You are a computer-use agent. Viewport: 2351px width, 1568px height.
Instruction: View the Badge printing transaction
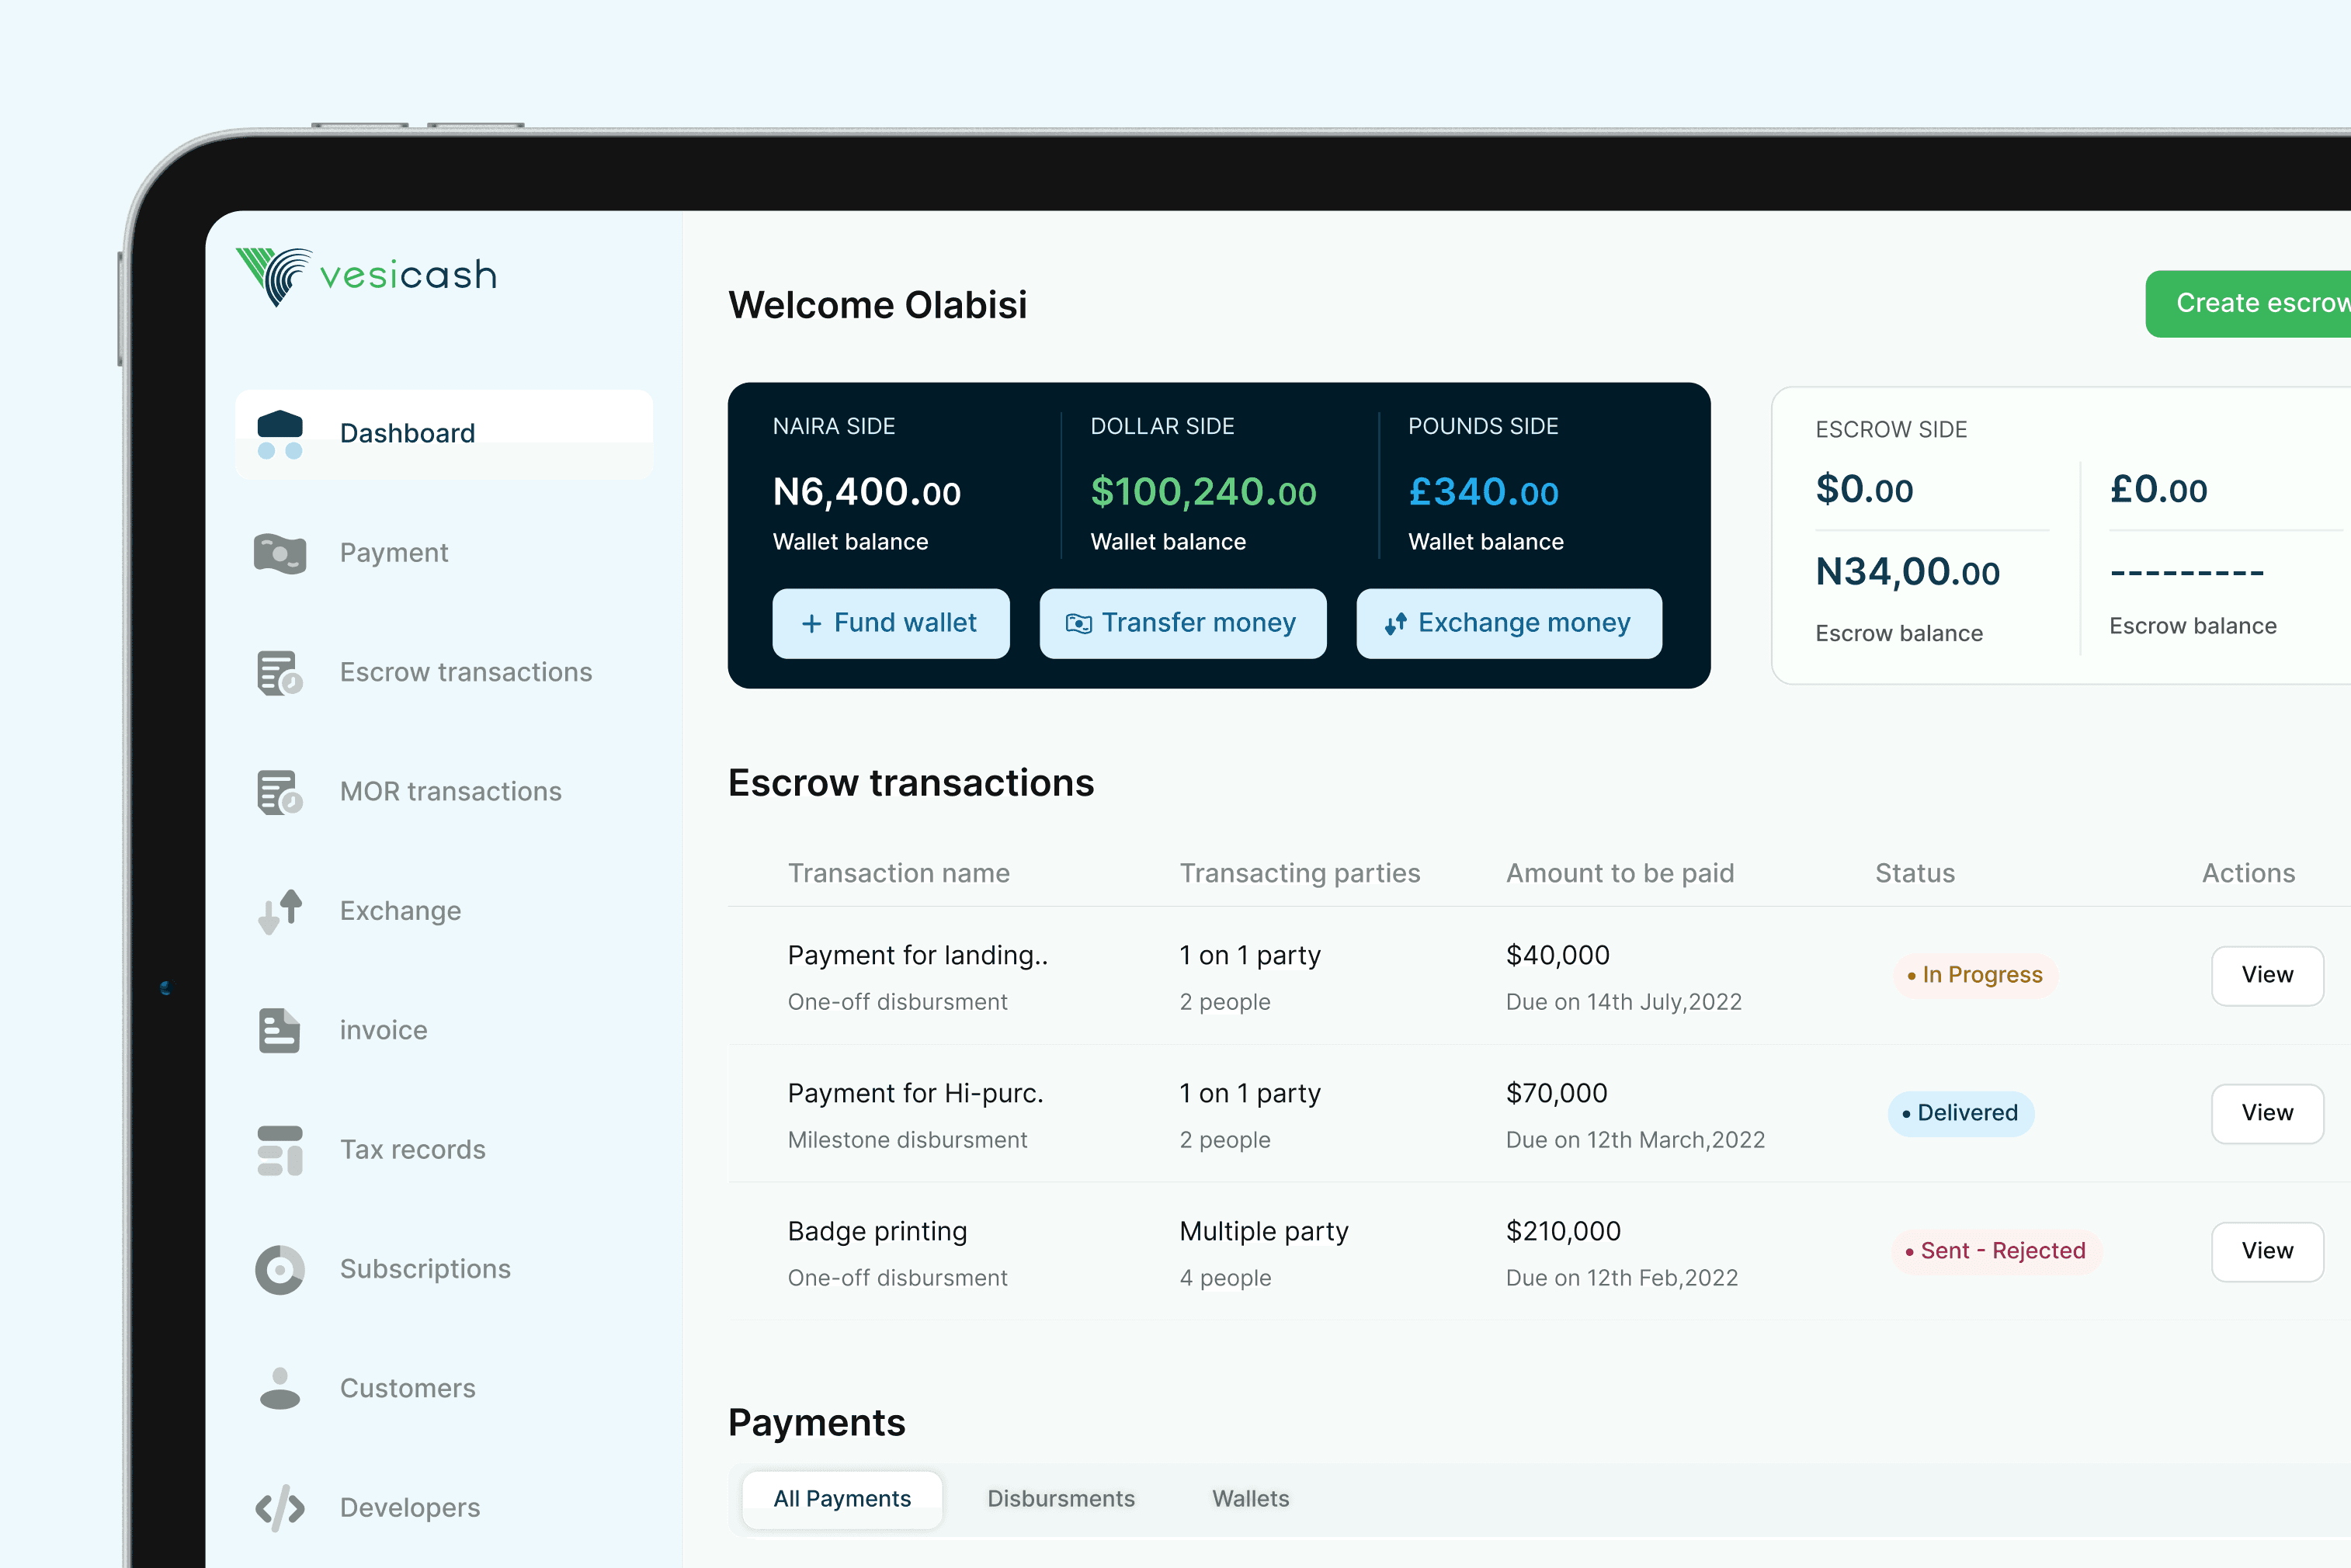click(x=2266, y=1251)
